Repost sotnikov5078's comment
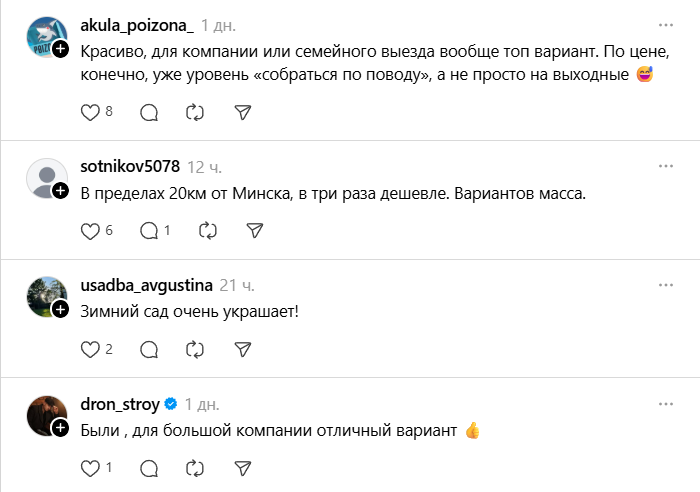 click(x=209, y=230)
